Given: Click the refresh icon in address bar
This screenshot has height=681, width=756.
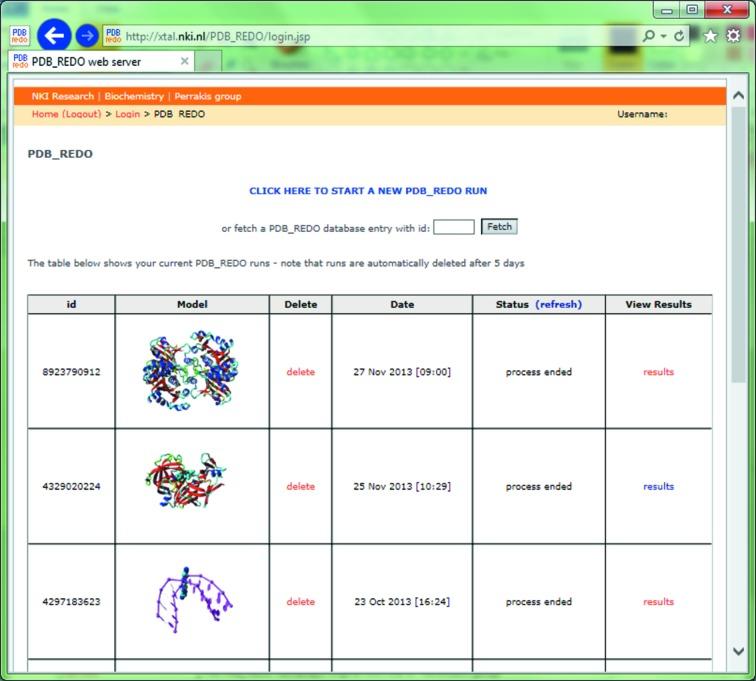Looking at the screenshot, I should coord(681,36).
